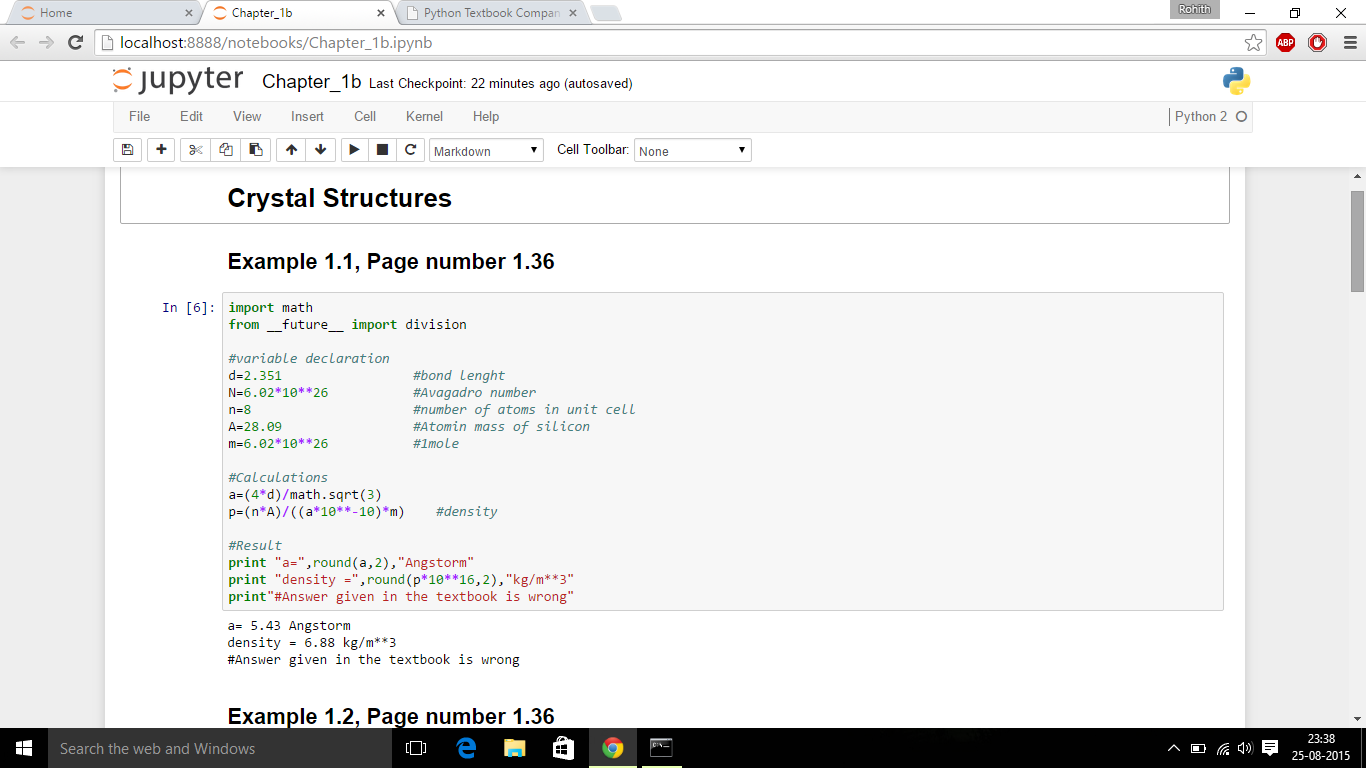Run the current cell
This screenshot has width=1366, height=768.
(354, 150)
